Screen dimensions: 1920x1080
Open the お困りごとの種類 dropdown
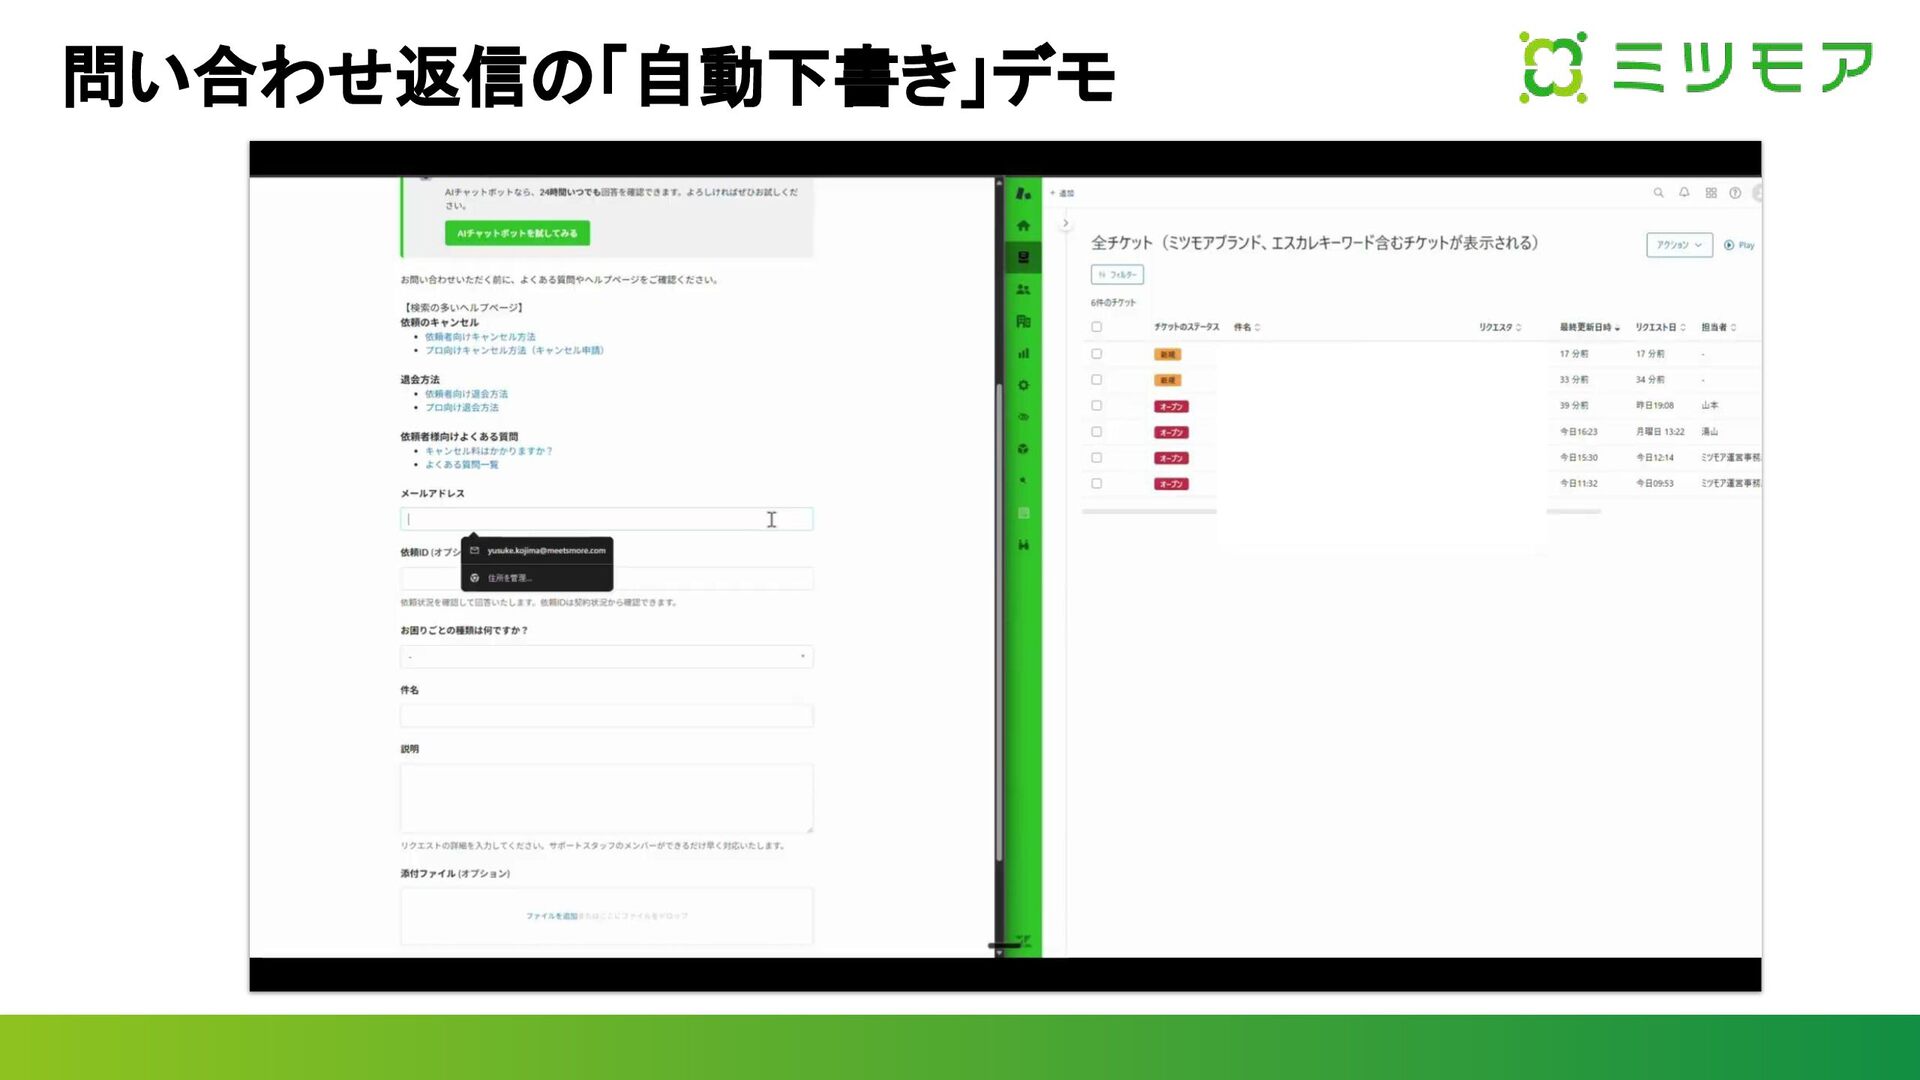click(606, 657)
